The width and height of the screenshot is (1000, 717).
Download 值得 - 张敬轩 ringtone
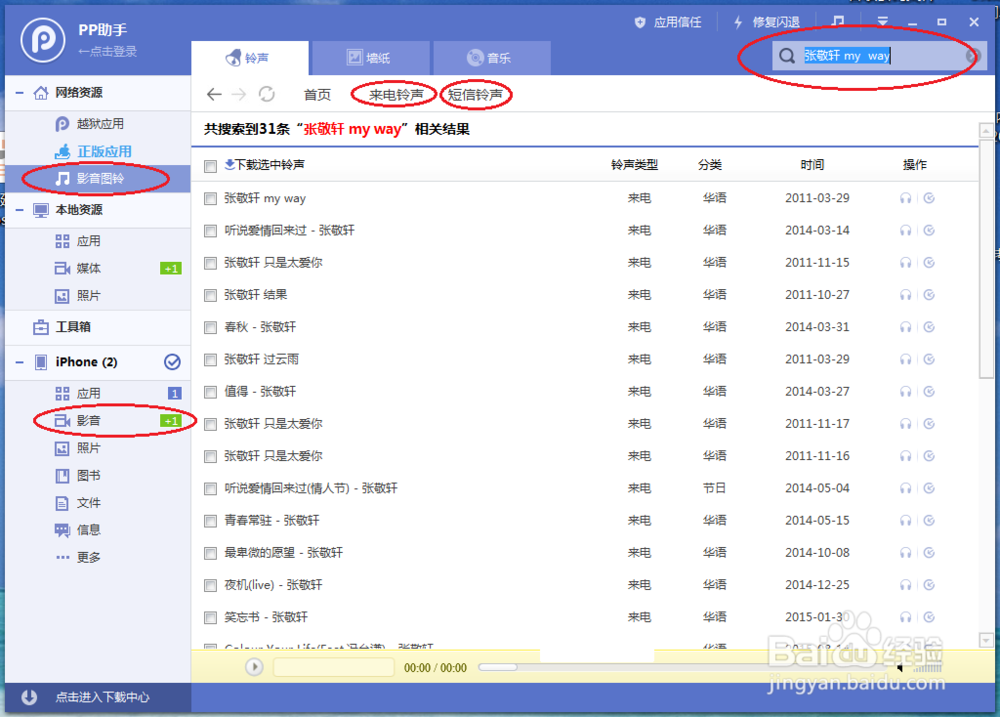pos(929,392)
